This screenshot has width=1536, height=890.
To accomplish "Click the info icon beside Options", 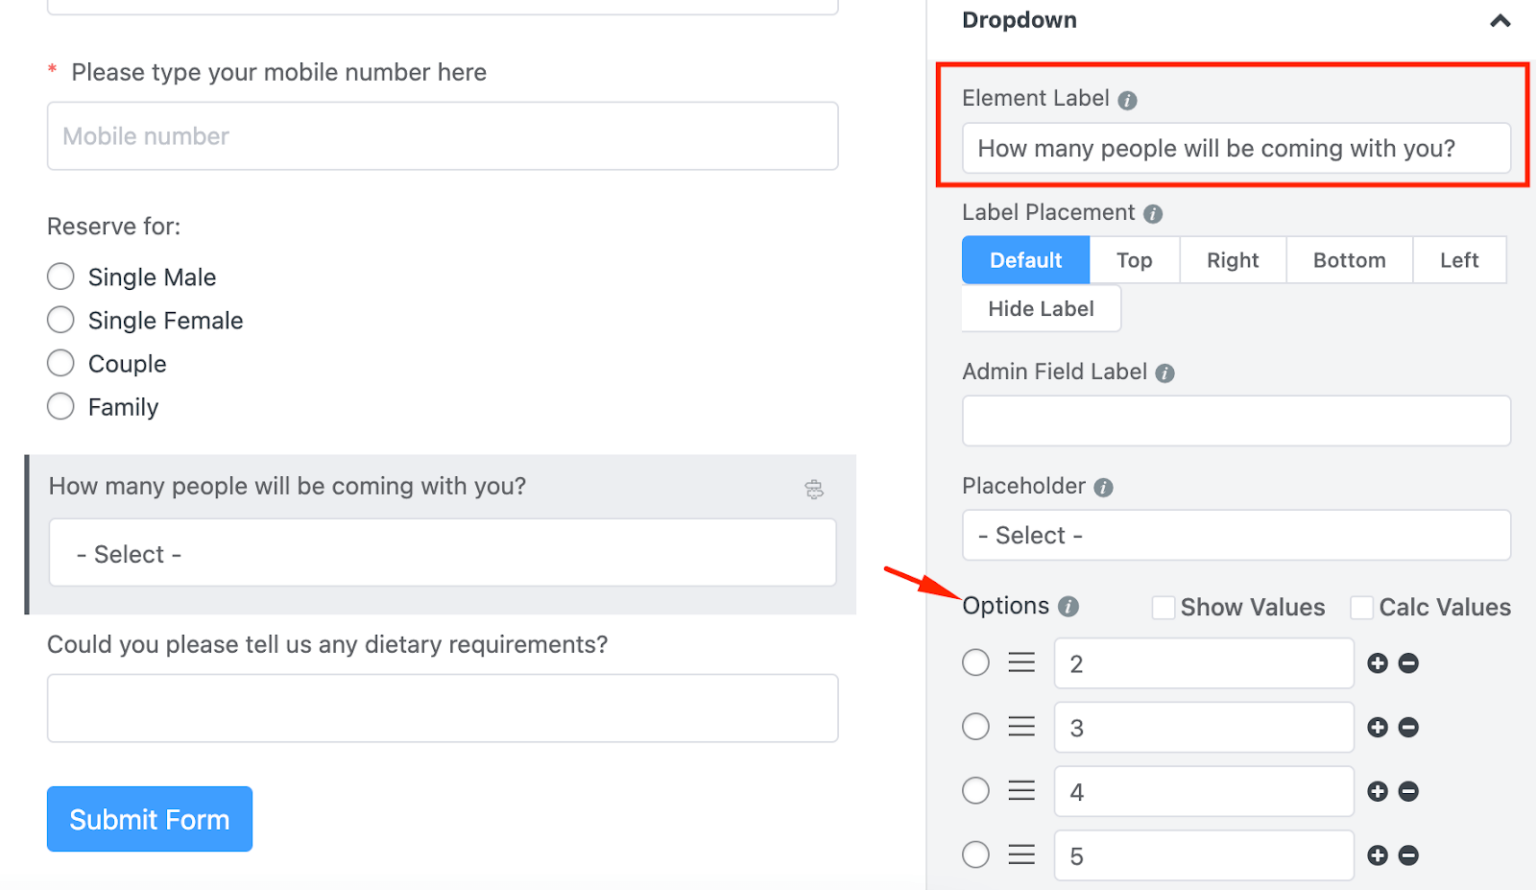I will click(x=1069, y=606).
